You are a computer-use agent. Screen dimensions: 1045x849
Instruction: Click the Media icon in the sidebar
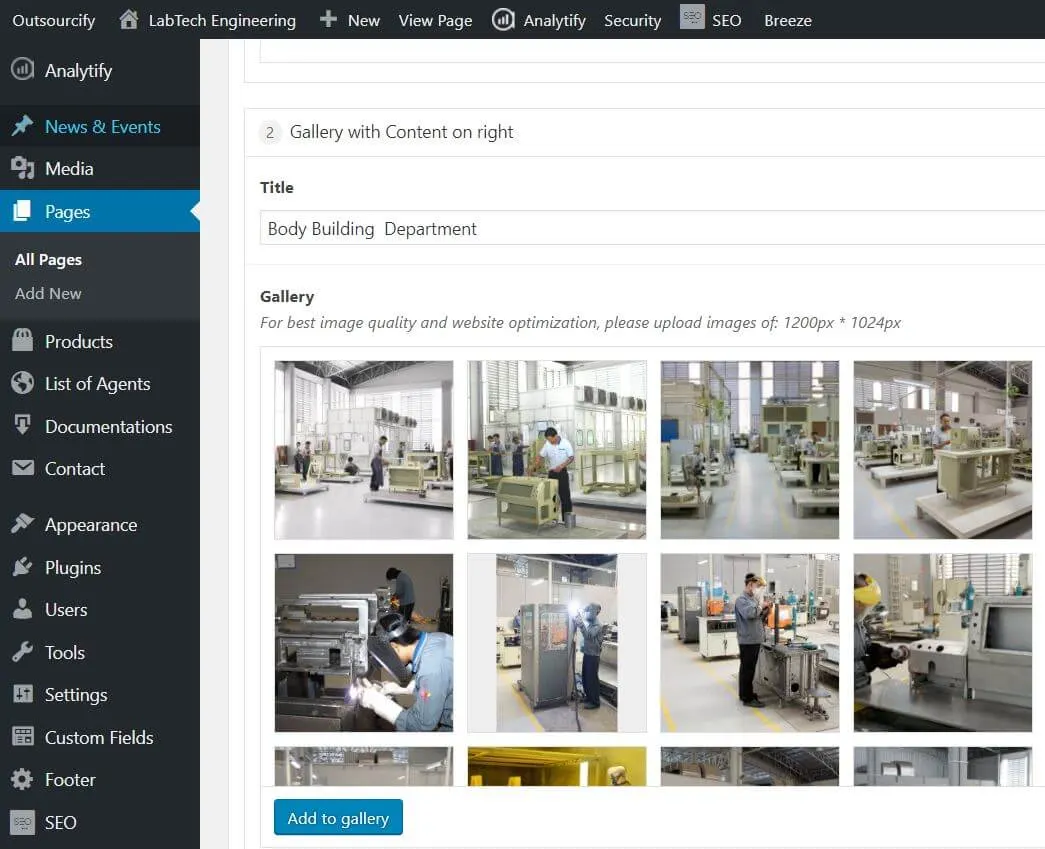click(x=22, y=168)
